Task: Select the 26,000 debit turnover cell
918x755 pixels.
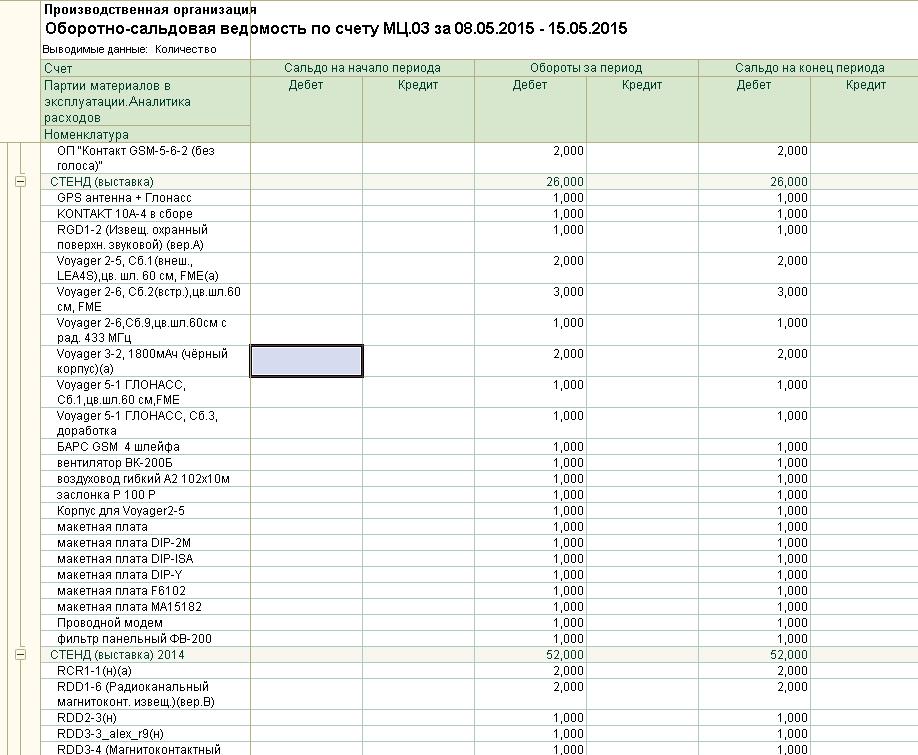Action: tap(530, 181)
